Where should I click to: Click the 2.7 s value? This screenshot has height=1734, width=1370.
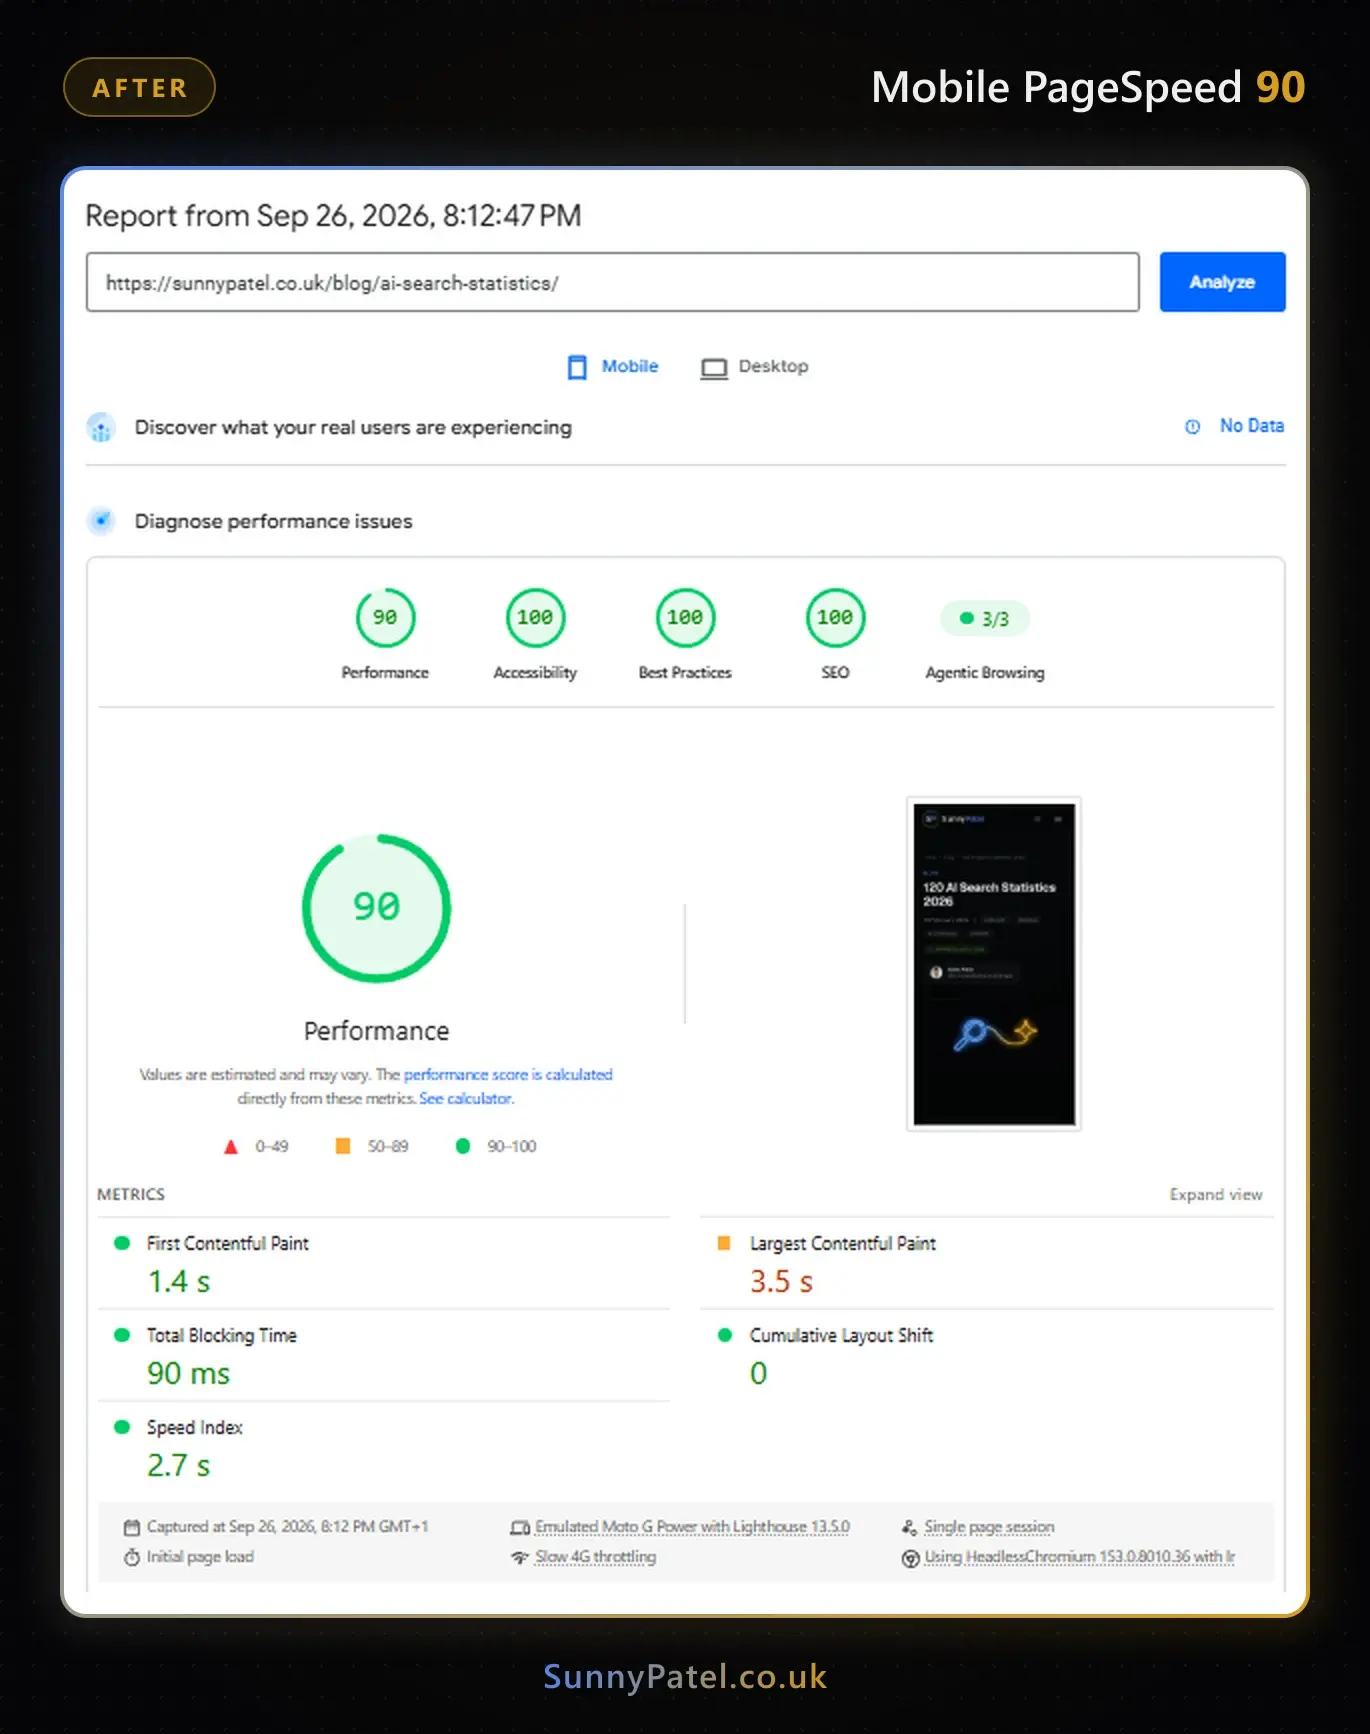tap(179, 1465)
